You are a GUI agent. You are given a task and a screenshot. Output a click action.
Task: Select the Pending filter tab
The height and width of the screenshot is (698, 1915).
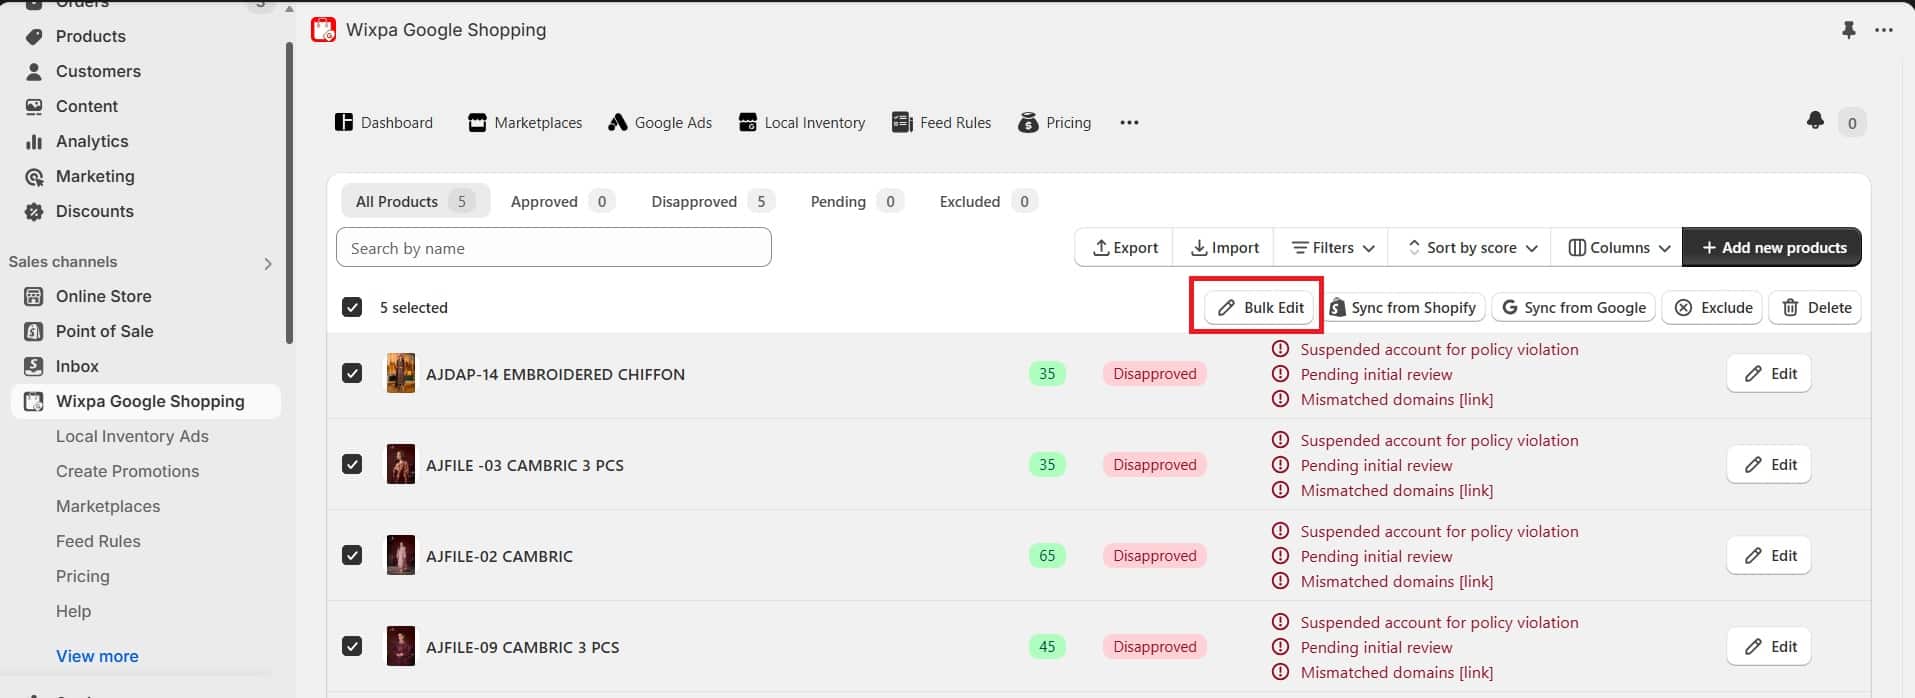(857, 201)
